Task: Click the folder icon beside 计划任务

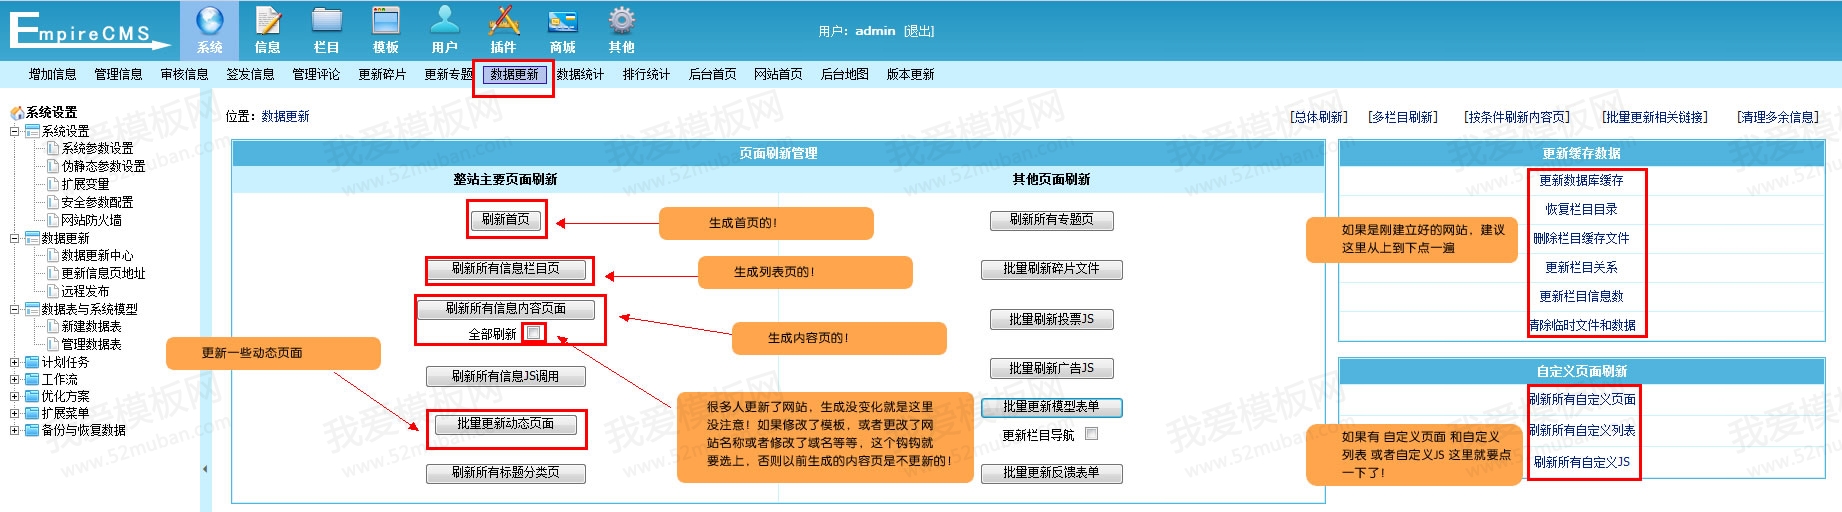Action: point(32,362)
